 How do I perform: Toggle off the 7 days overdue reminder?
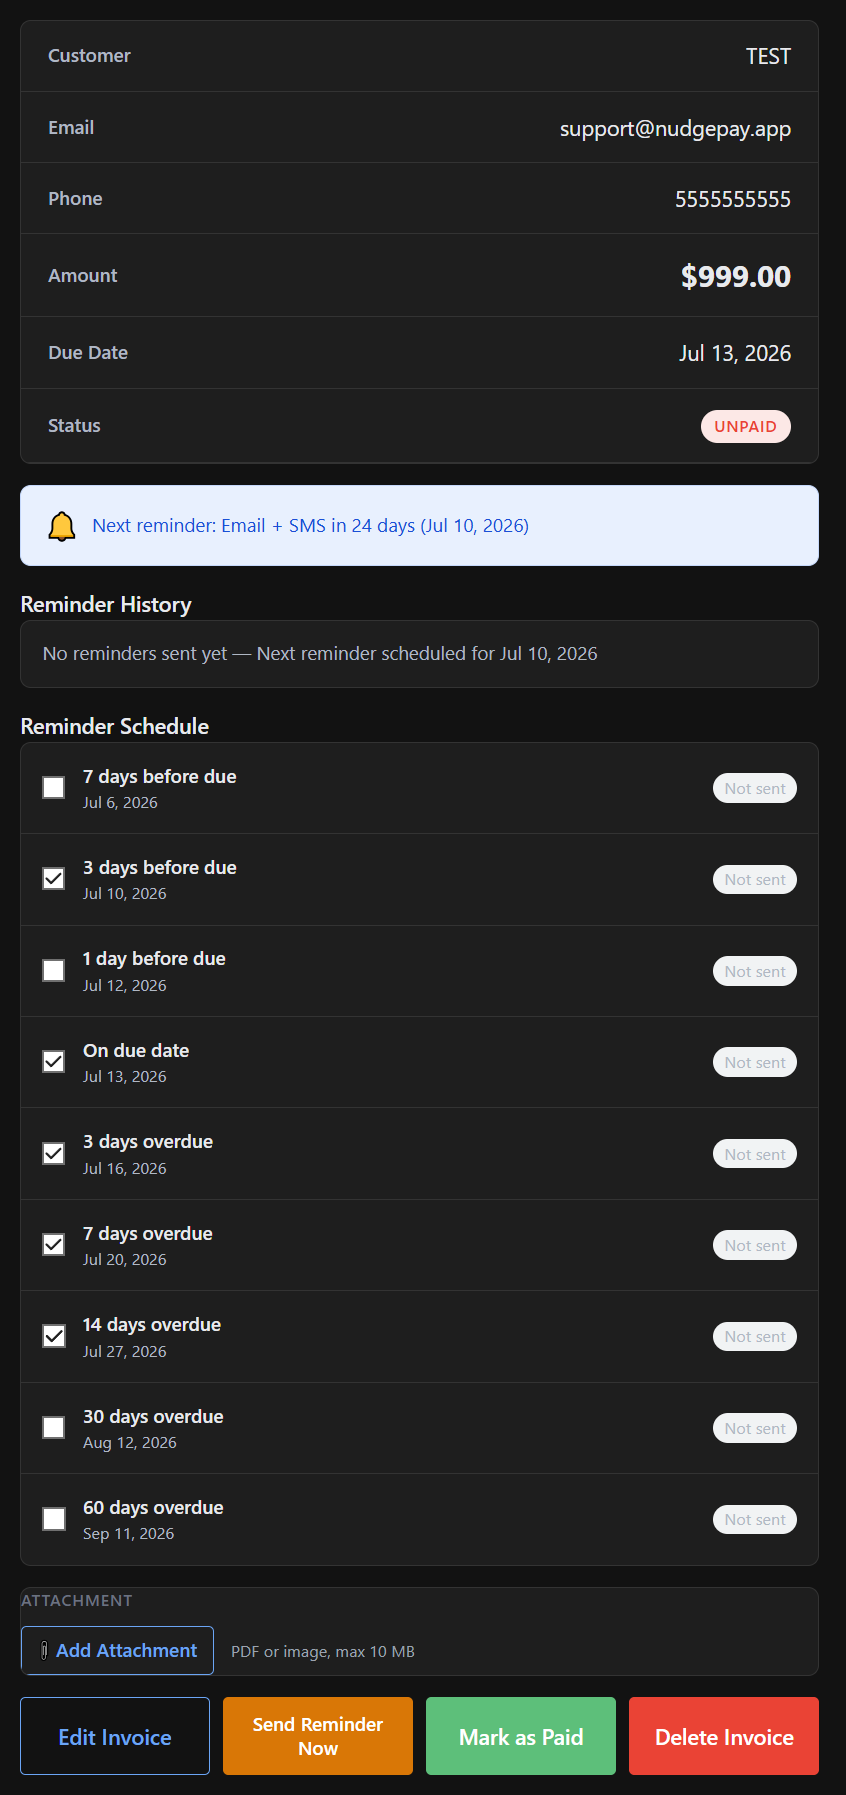tap(54, 1245)
